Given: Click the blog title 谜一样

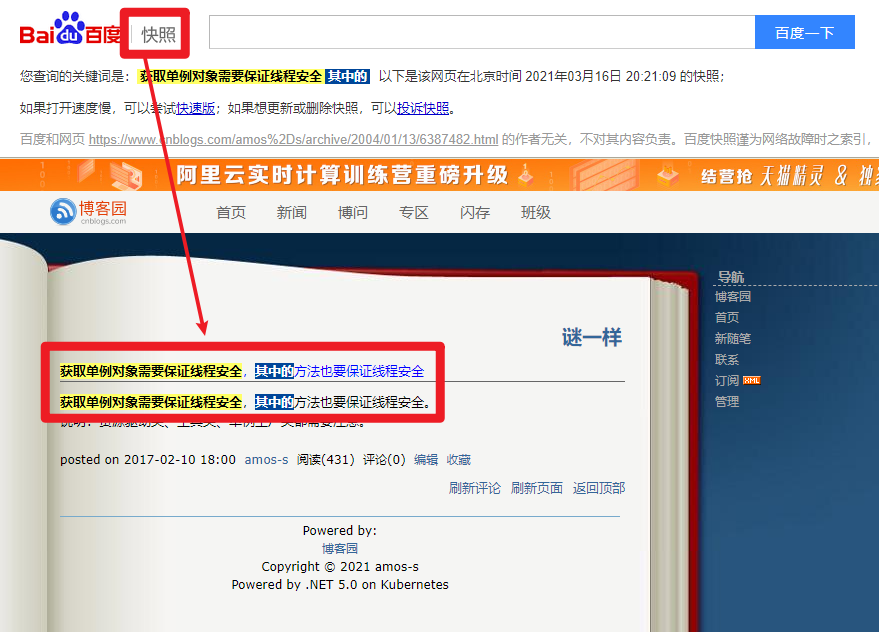Looking at the screenshot, I should coord(592,338).
